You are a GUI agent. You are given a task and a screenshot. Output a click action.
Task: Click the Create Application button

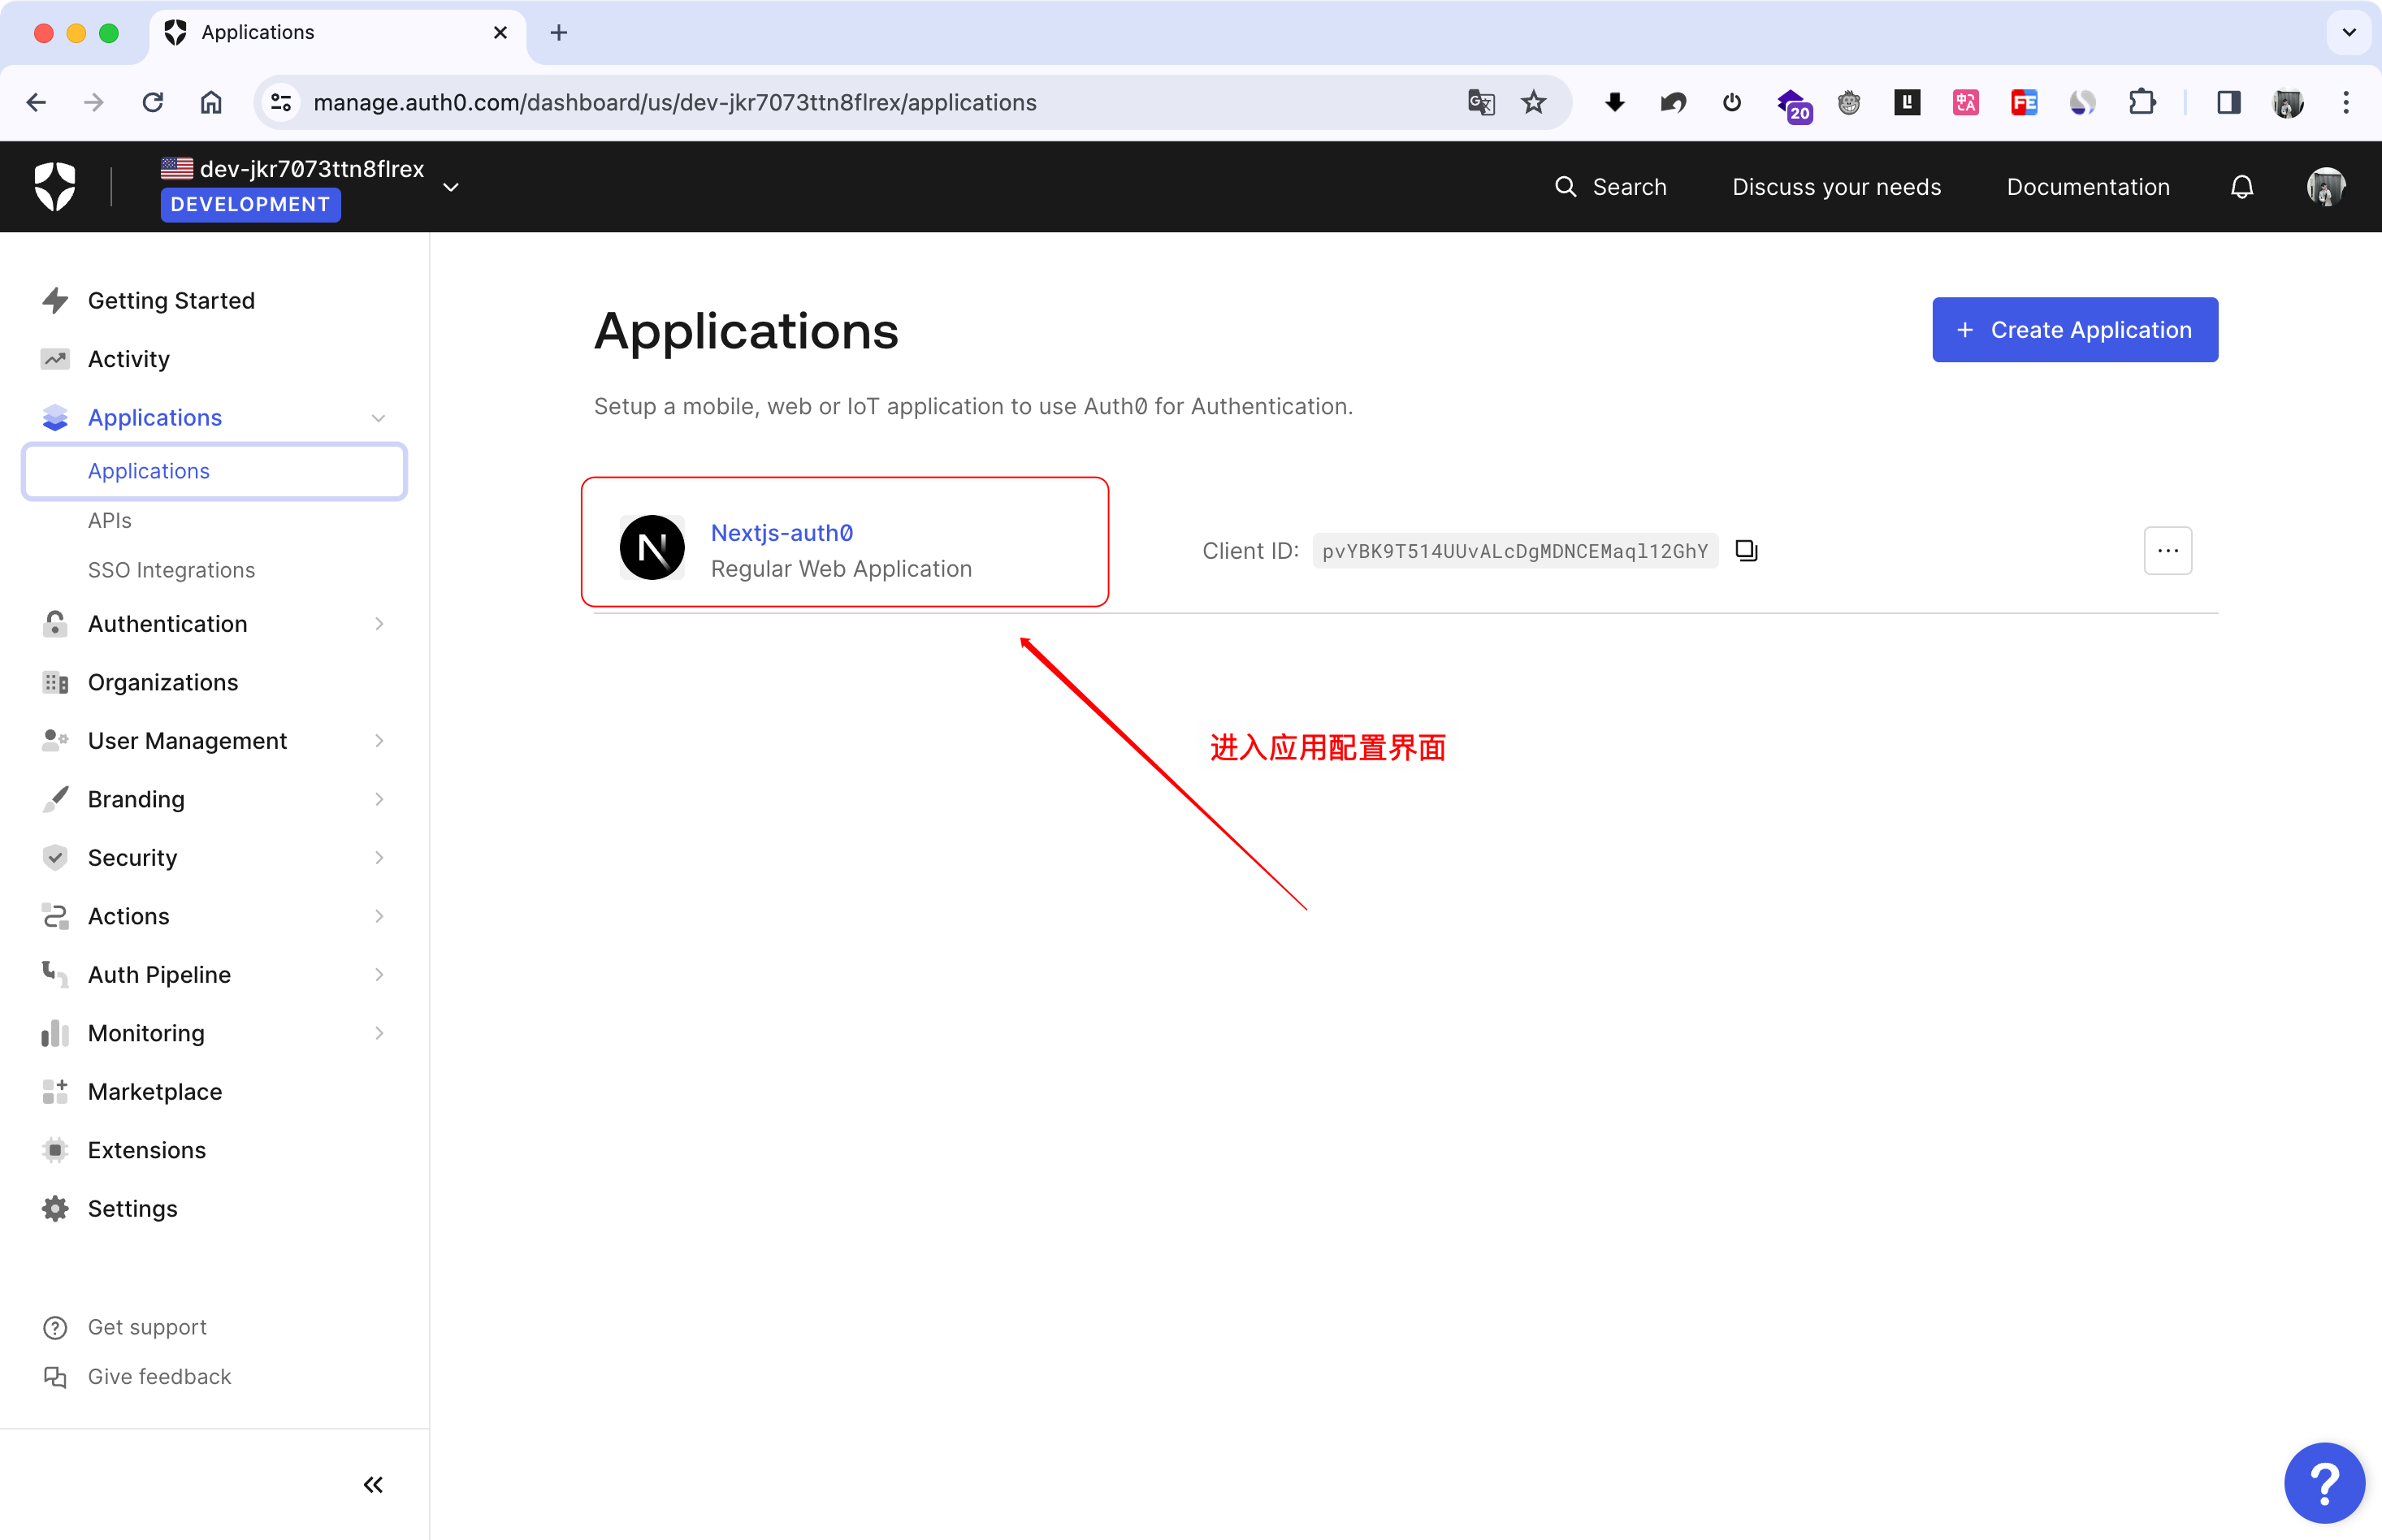(2075, 329)
